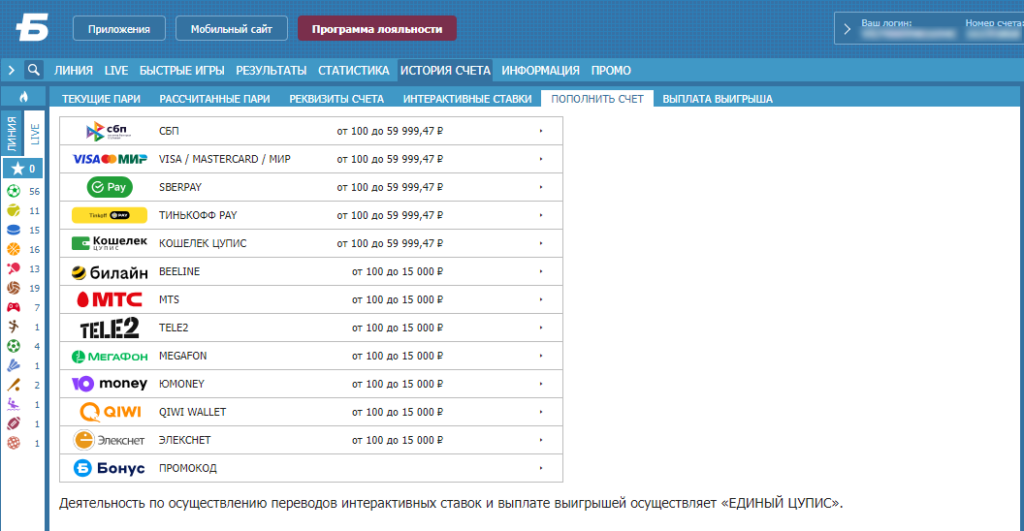The height and width of the screenshot is (531, 1024).
Task: Expand the ТИНЬКОФФ PAY row arrow
Action: point(541,216)
